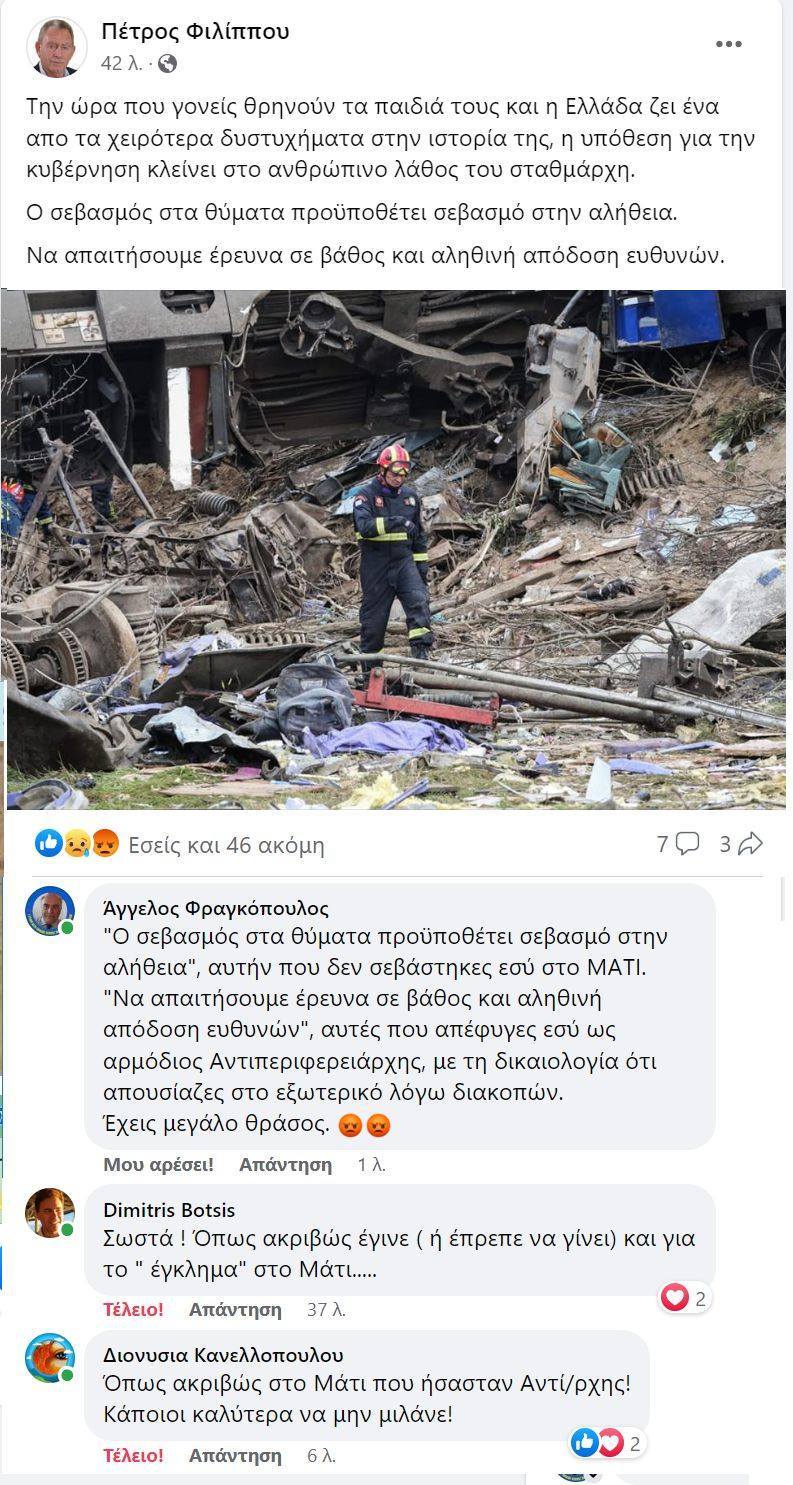The width and height of the screenshot is (793, 1485).
Task: Click the globe public audience icon
Action: point(168,64)
